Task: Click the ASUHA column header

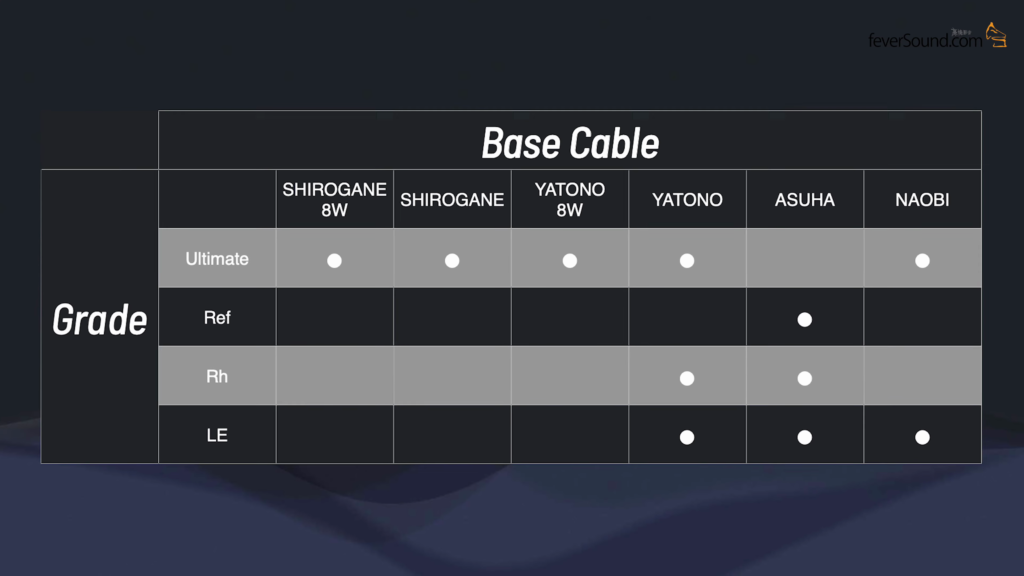Action: coord(804,200)
